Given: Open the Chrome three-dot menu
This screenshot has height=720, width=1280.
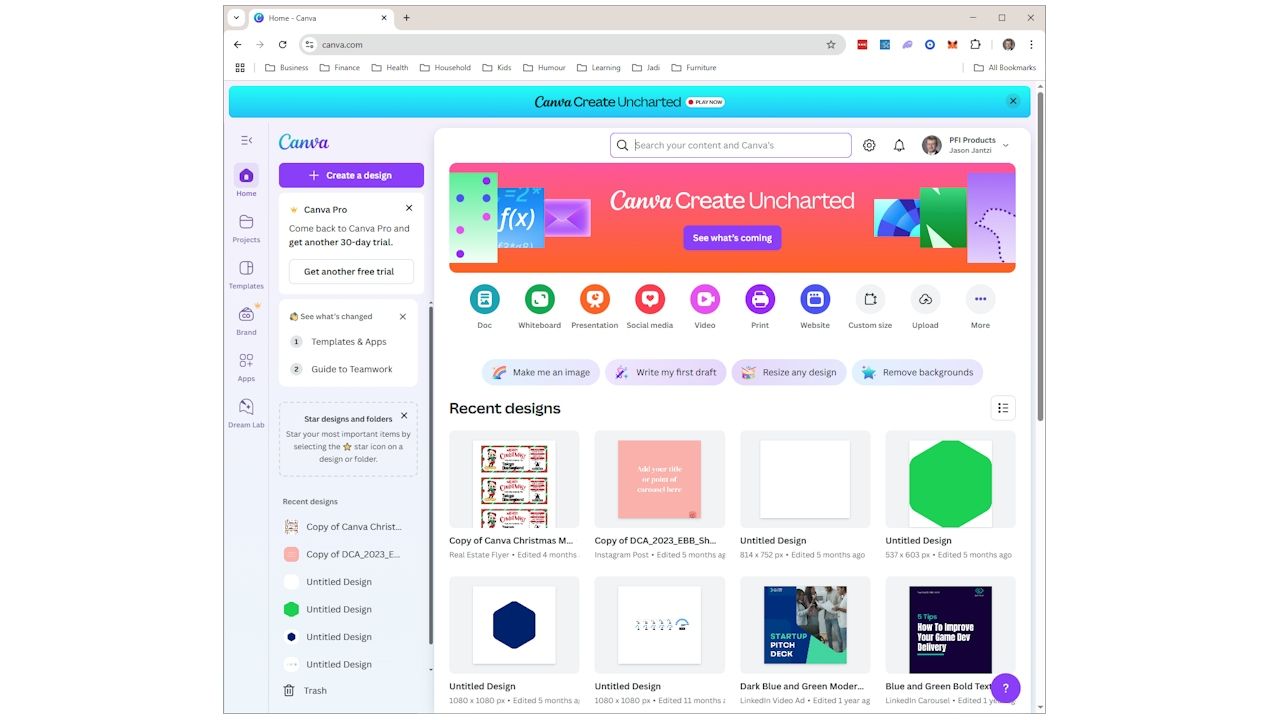Looking at the screenshot, I should [x=1031, y=44].
